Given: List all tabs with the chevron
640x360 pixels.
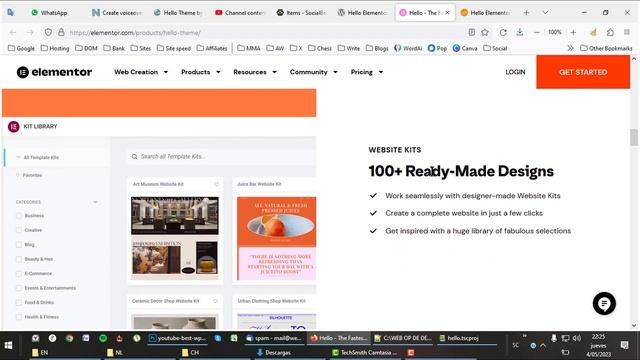Looking at the screenshot, I should 545,13.
